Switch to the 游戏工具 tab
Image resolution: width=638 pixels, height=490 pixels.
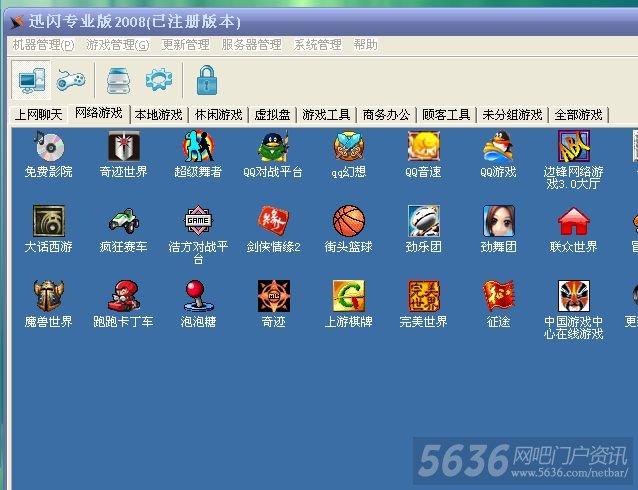point(326,115)
